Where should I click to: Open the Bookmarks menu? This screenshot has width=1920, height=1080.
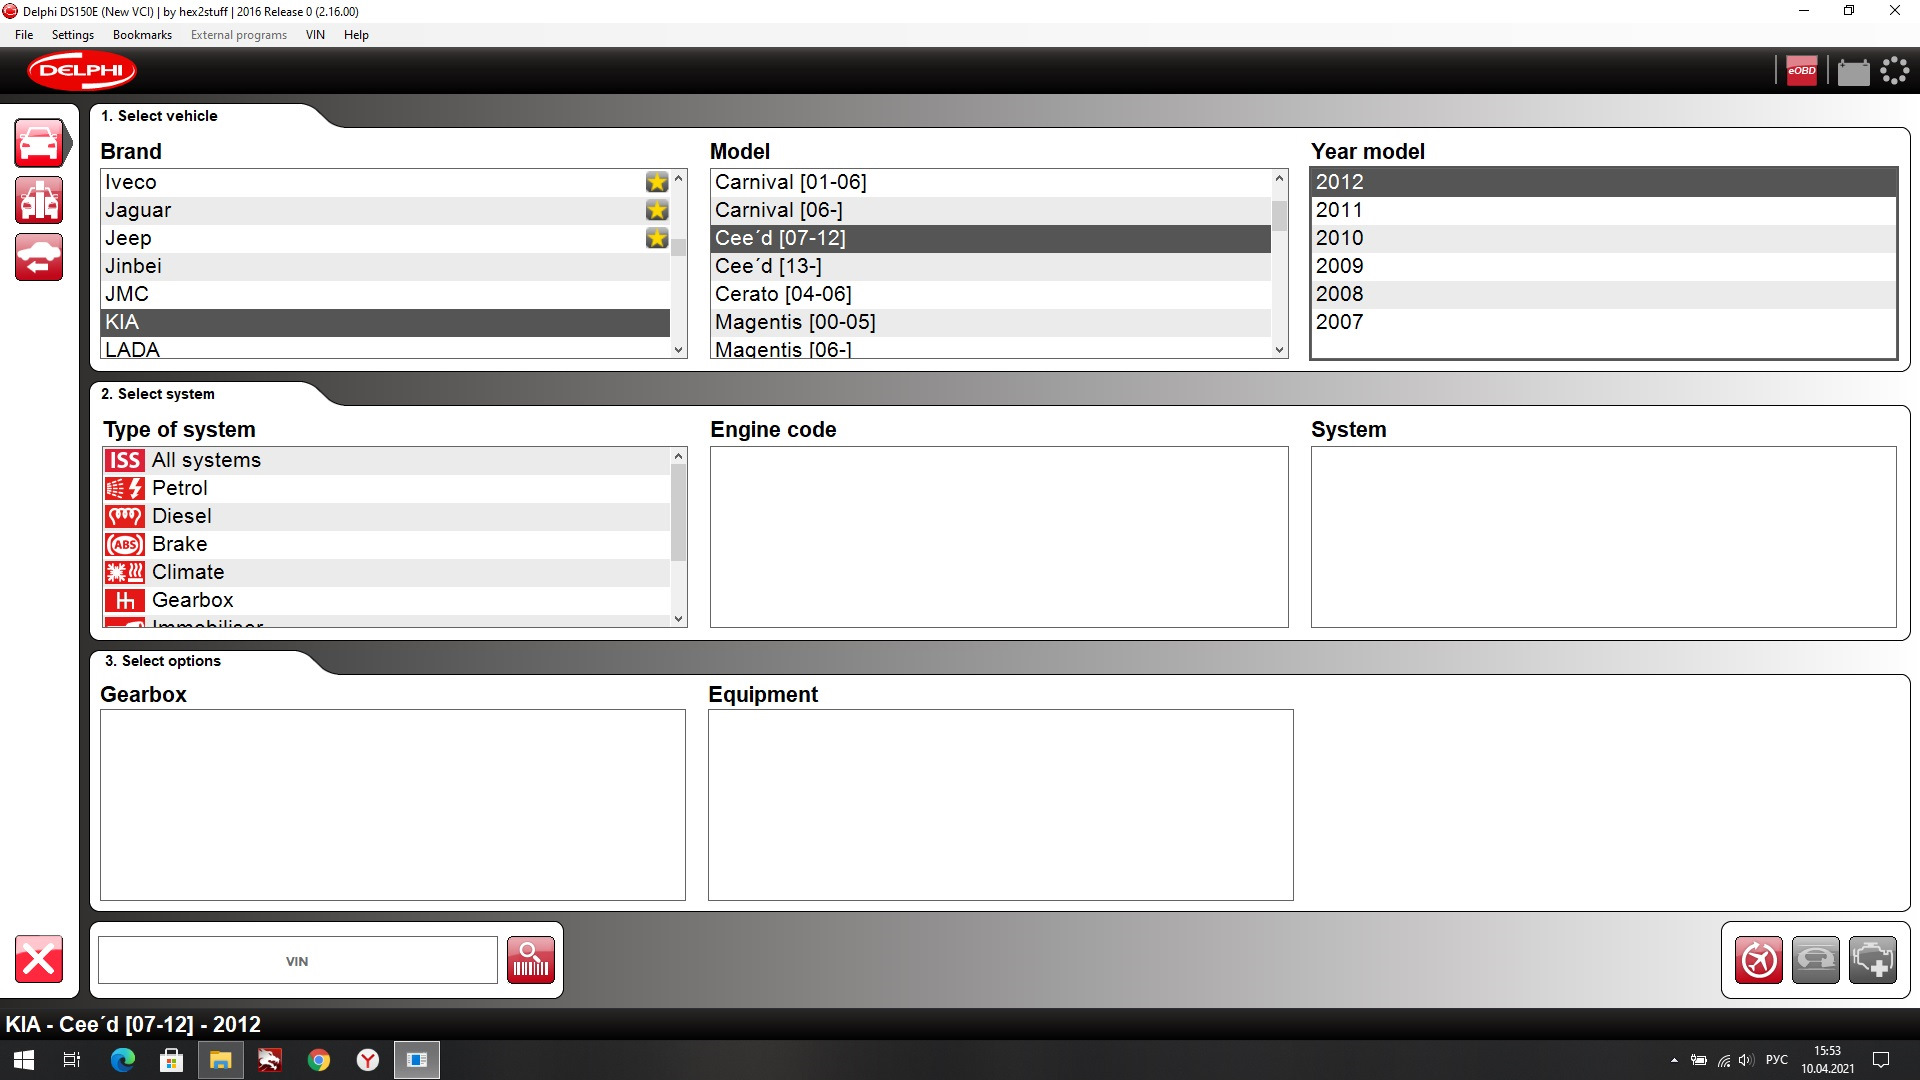(x=142, y=35)
